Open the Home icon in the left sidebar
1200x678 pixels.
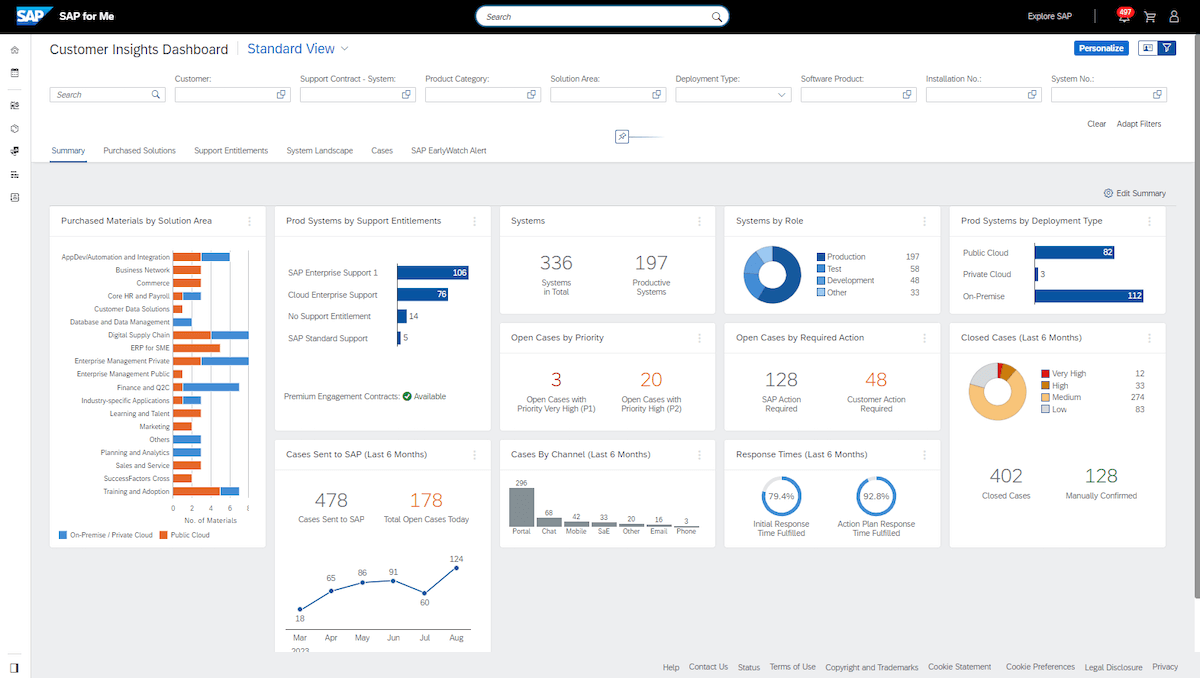tap(14, 50)
